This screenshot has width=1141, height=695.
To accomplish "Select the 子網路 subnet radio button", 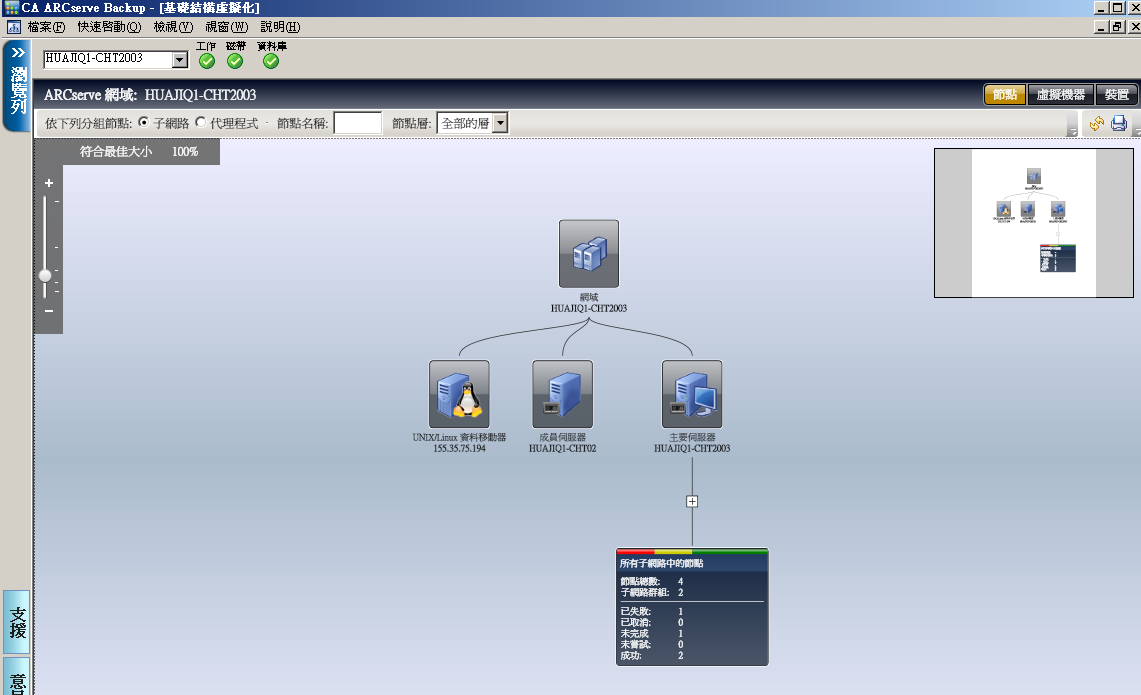I will (144, 123).
